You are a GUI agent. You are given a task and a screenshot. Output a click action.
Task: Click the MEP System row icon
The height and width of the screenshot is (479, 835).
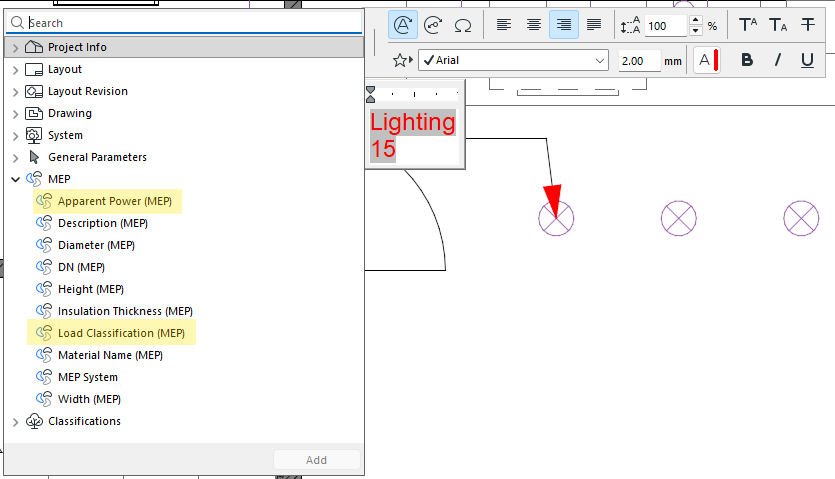tap(44, 377)
